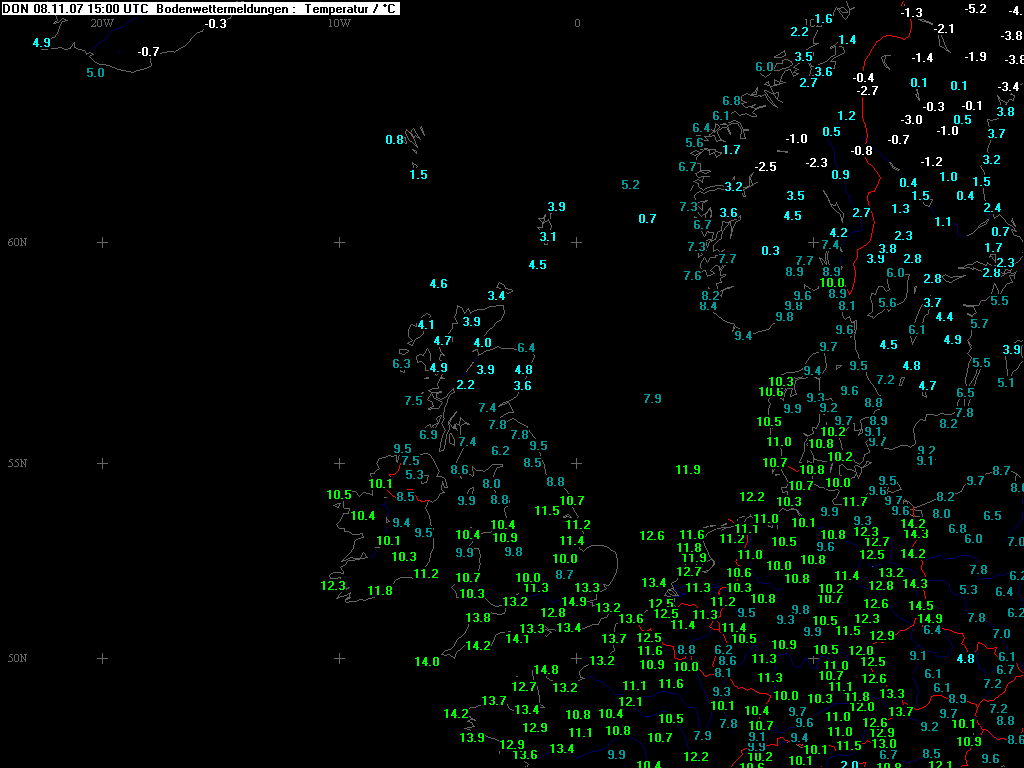The height and width of the screenshot is (768, 1024).
Task: Click the -2.5 temperature value
Action: pyautogui.click(x=765, y=166)
